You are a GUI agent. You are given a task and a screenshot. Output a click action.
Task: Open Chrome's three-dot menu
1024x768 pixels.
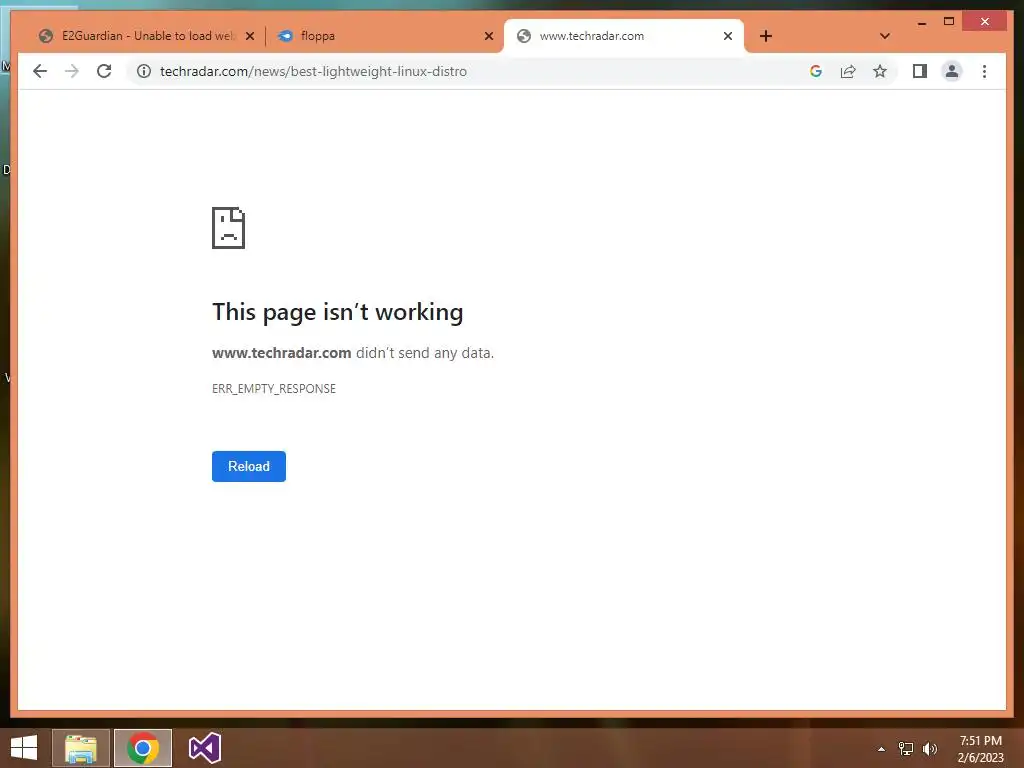[x=984, y=71]
